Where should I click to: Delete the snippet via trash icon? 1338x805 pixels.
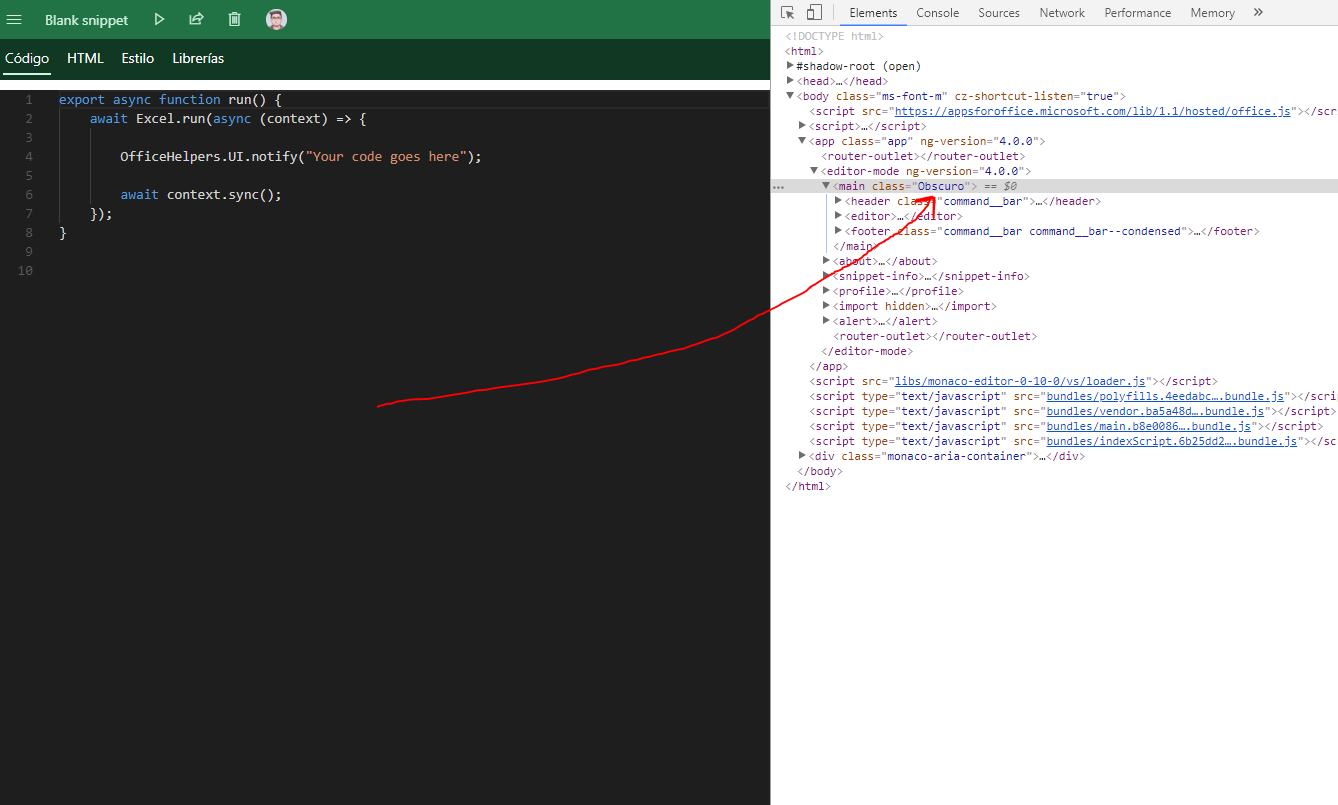234,19
